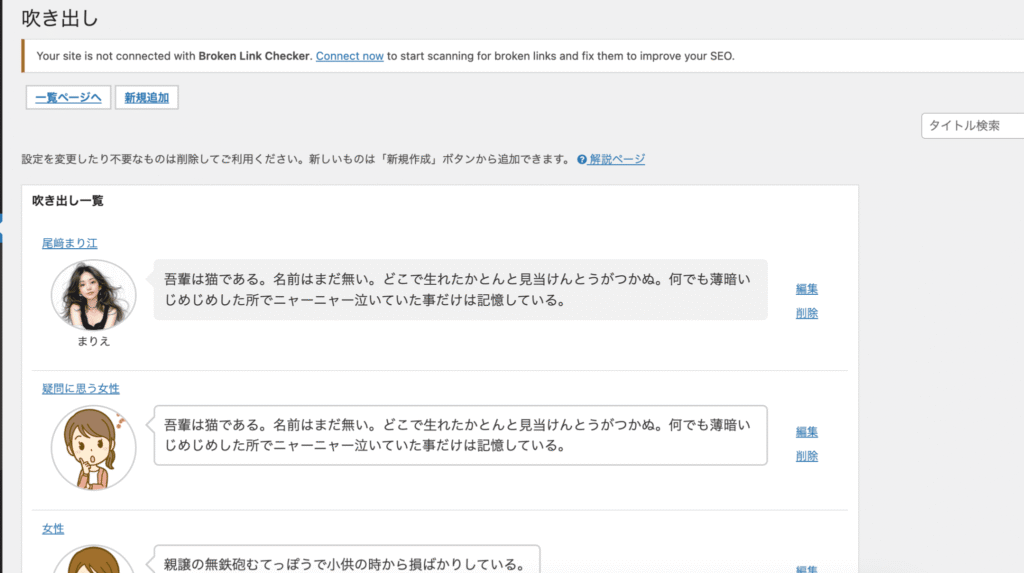
Task: Click the bubble starting with 親譲りの無鉄砲
Action: pyautogui.click(x=345, y=562)
